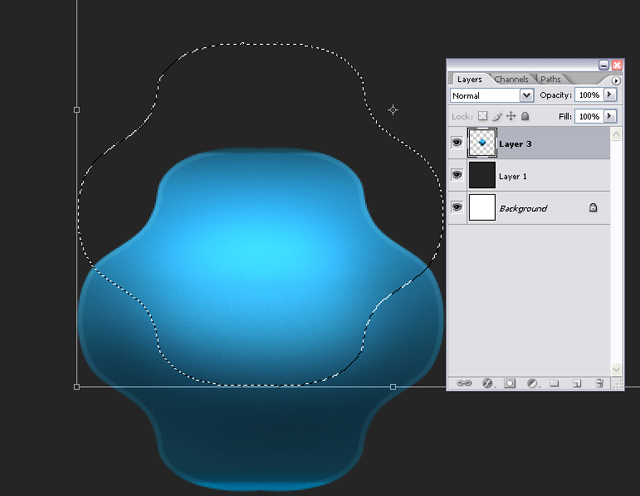Click the layers list scroll up arrow
This screenshot has height=496, width=640.
[616, 134]
